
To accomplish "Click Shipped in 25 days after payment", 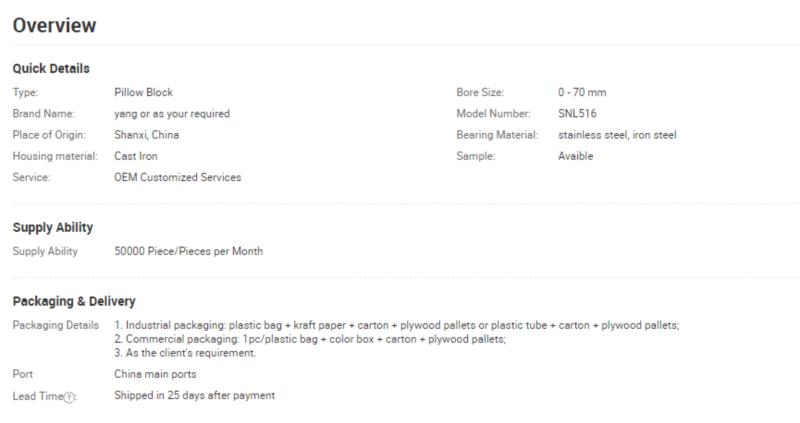I will pyautogui.click(x=194, y=395).
